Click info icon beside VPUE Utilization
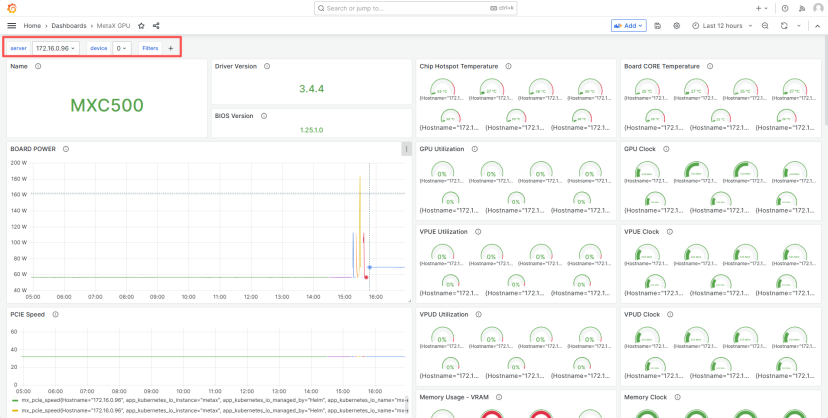This screenshot has height=418, width=828. point(478,232)
